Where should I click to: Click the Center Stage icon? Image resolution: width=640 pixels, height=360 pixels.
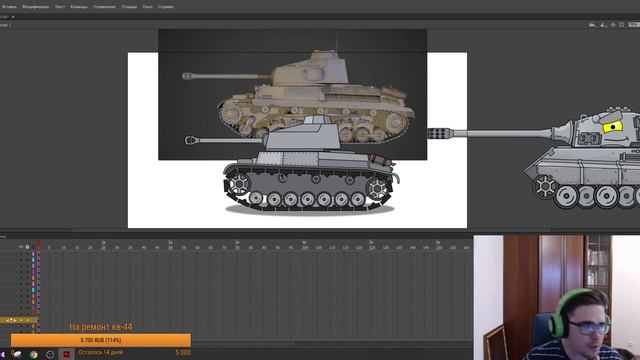coord(613,25)
